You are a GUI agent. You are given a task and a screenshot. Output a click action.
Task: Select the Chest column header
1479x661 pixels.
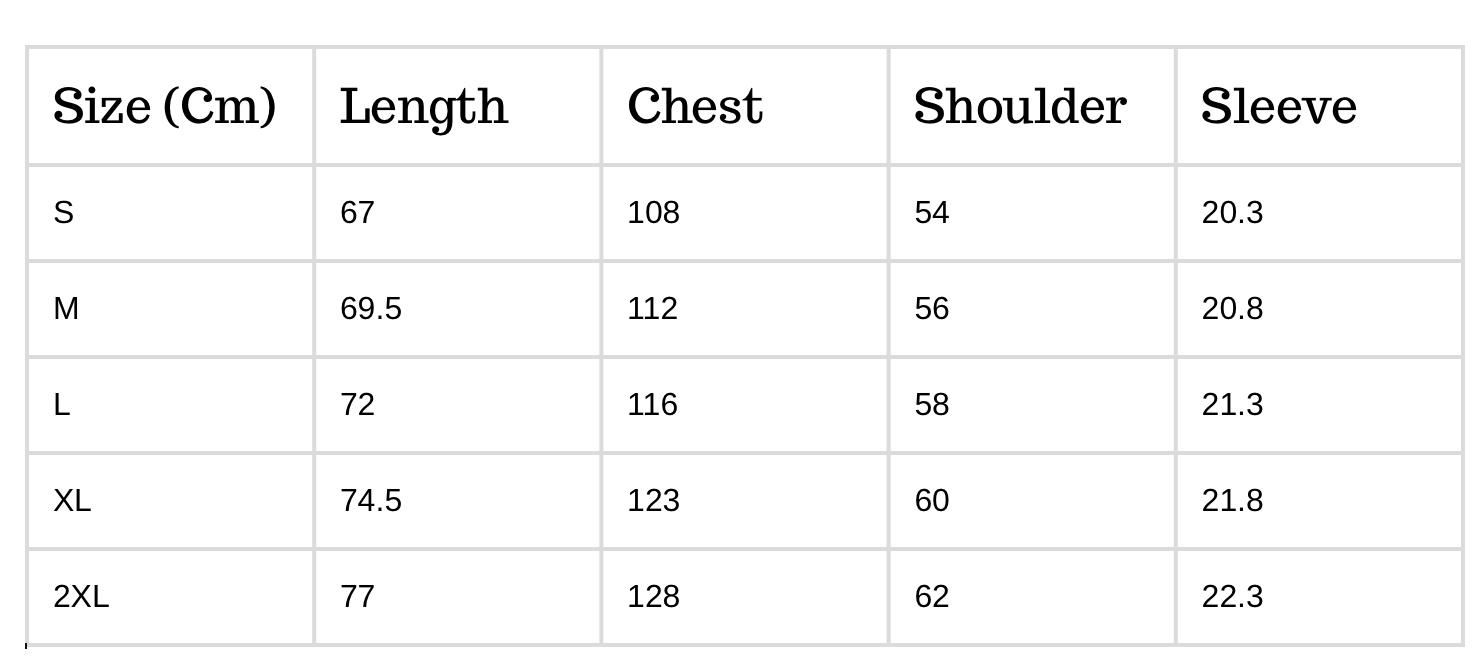695,106
